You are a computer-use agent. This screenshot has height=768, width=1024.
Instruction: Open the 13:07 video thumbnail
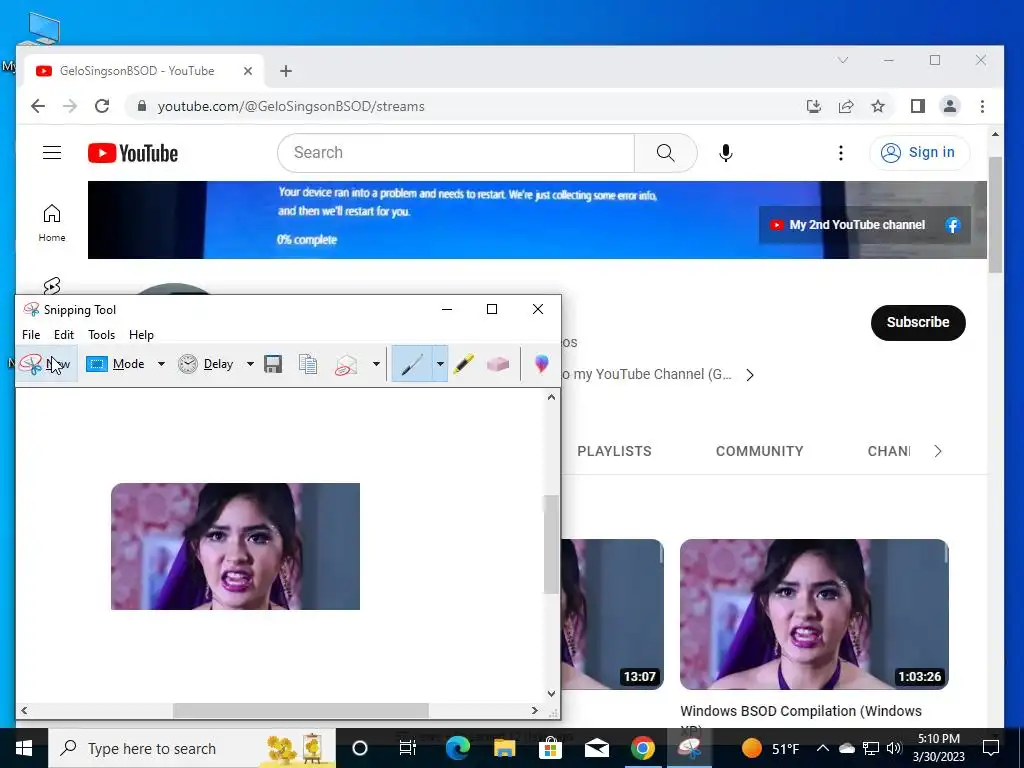(x=613, y=614)
